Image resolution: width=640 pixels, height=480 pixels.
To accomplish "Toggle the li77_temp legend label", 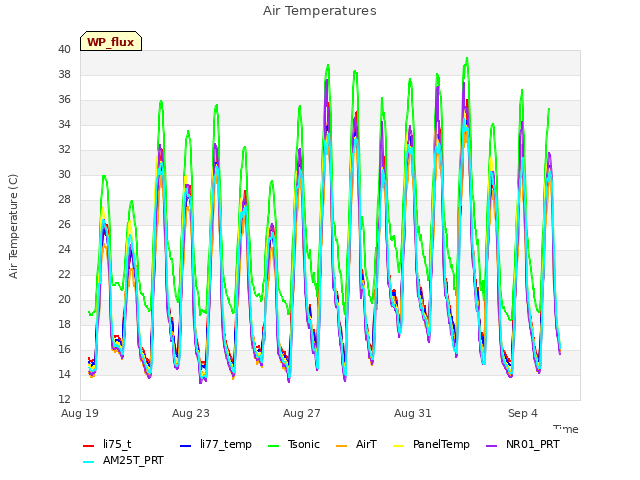I will [x=226, y=444].
